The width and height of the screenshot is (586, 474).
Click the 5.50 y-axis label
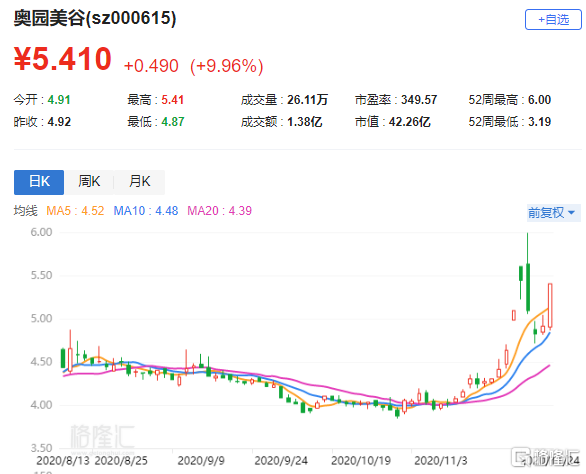point(41,276)
